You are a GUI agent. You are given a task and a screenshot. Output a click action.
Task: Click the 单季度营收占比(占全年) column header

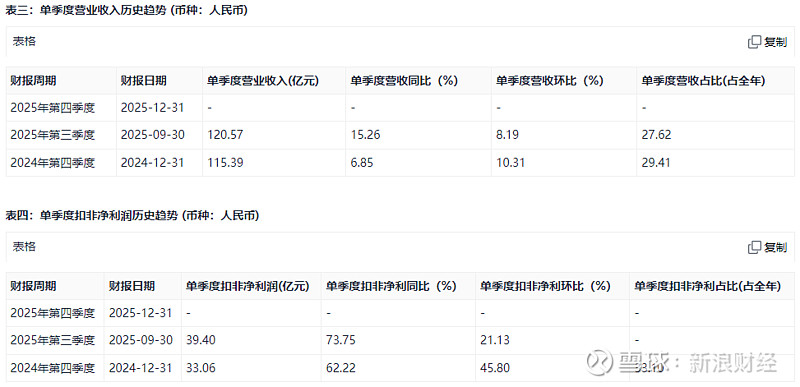click(703, 81)
